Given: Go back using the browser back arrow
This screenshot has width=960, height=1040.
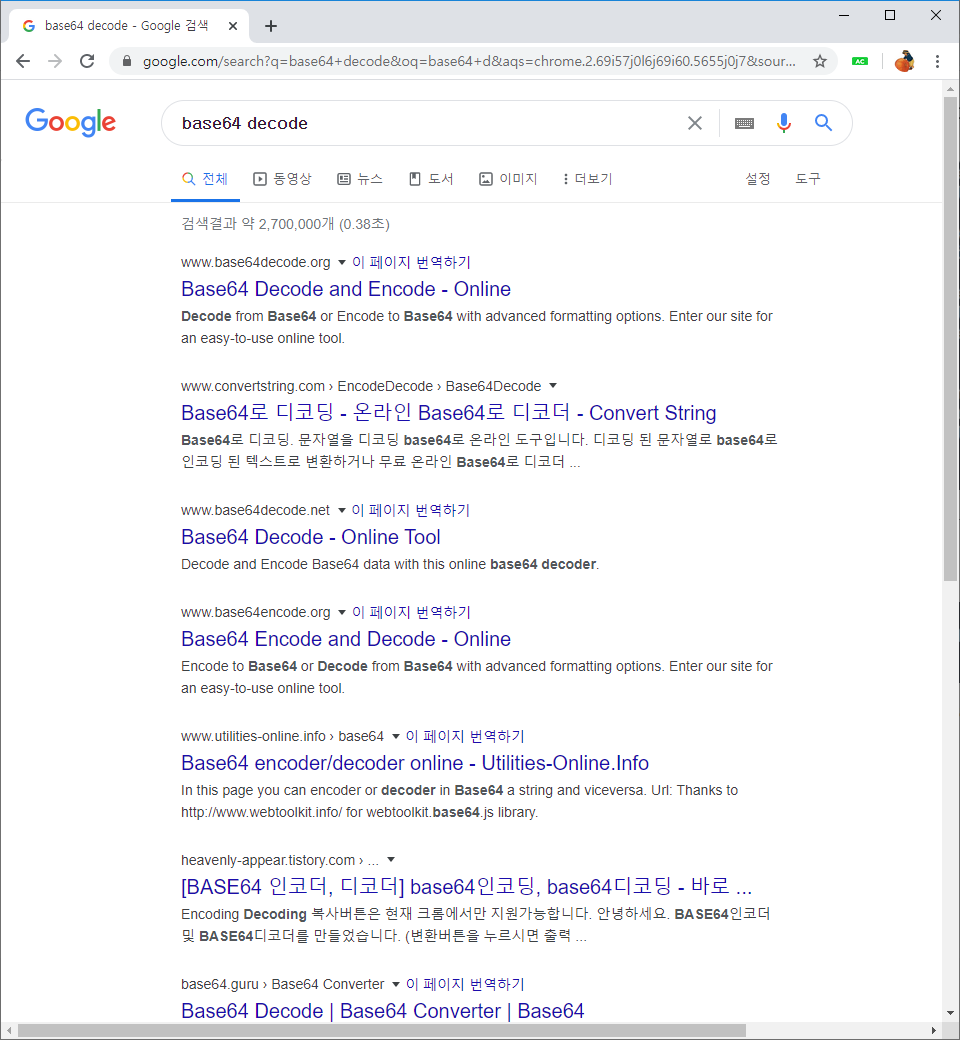Looking at the screenshot, I should 23,62.
